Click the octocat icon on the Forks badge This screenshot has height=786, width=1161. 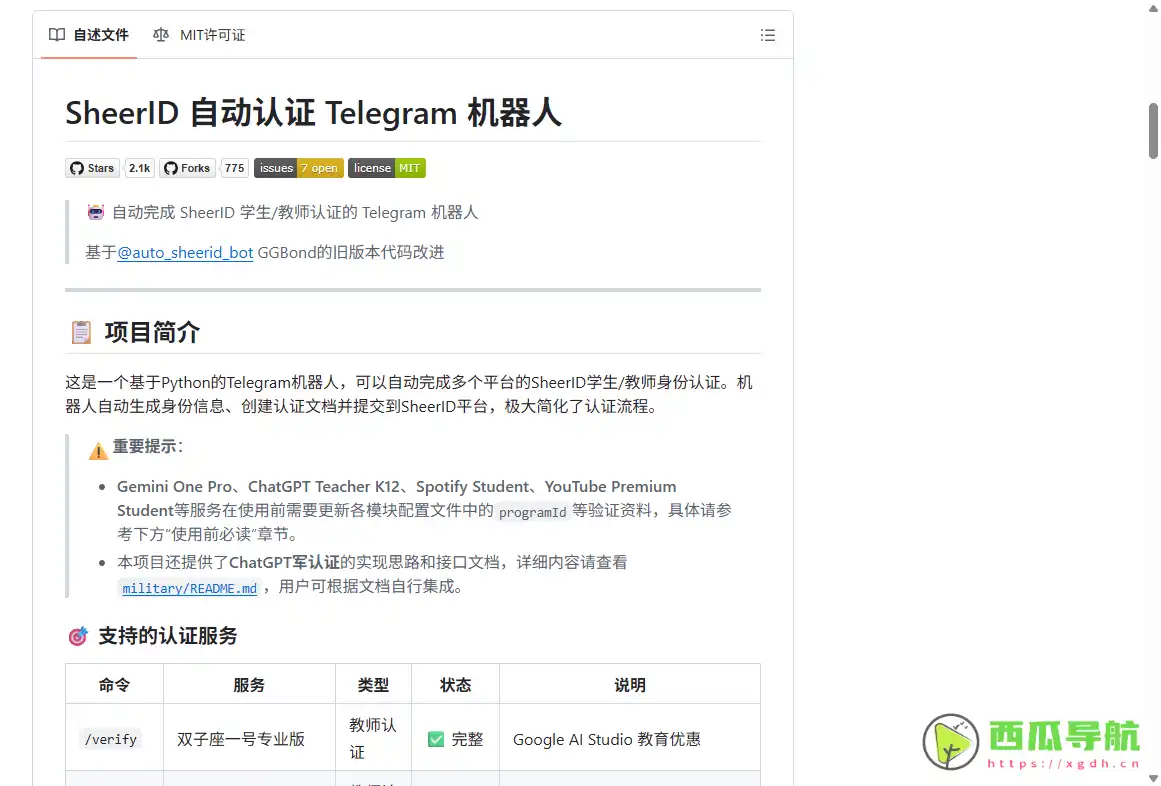pos(172,167)
